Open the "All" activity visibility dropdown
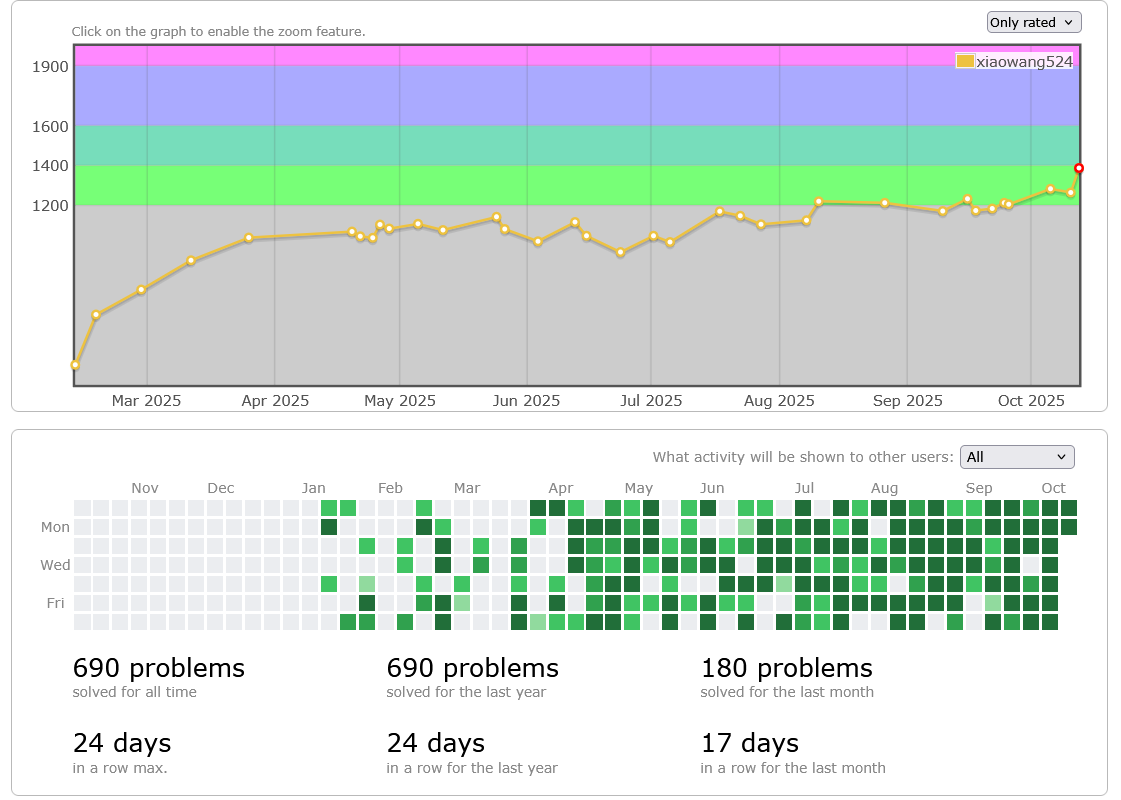1121x800 pixels. [x=1017, y=457]
